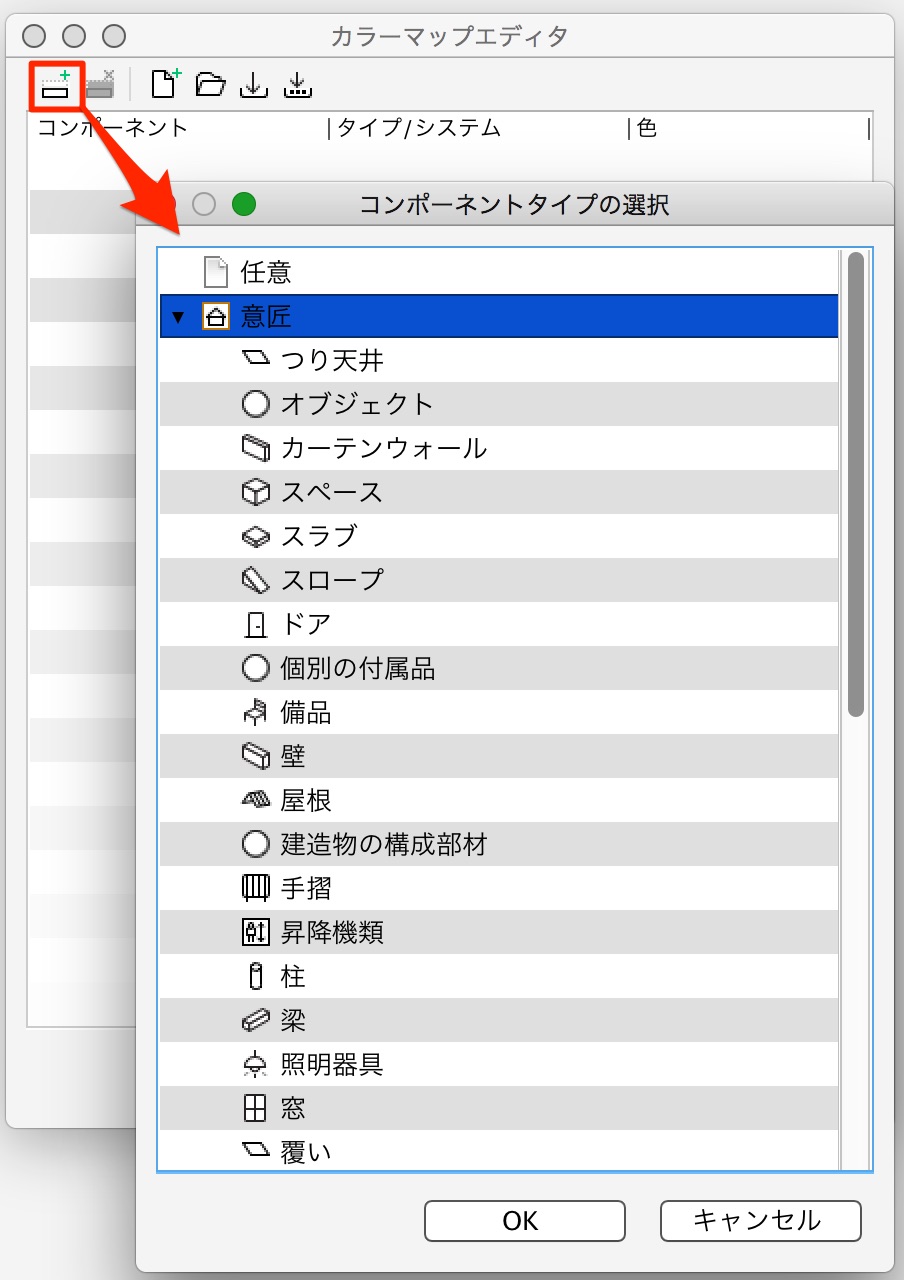Click the 壁 wall icon
The image size is (904, 1280).
click(x=256, y=756)
